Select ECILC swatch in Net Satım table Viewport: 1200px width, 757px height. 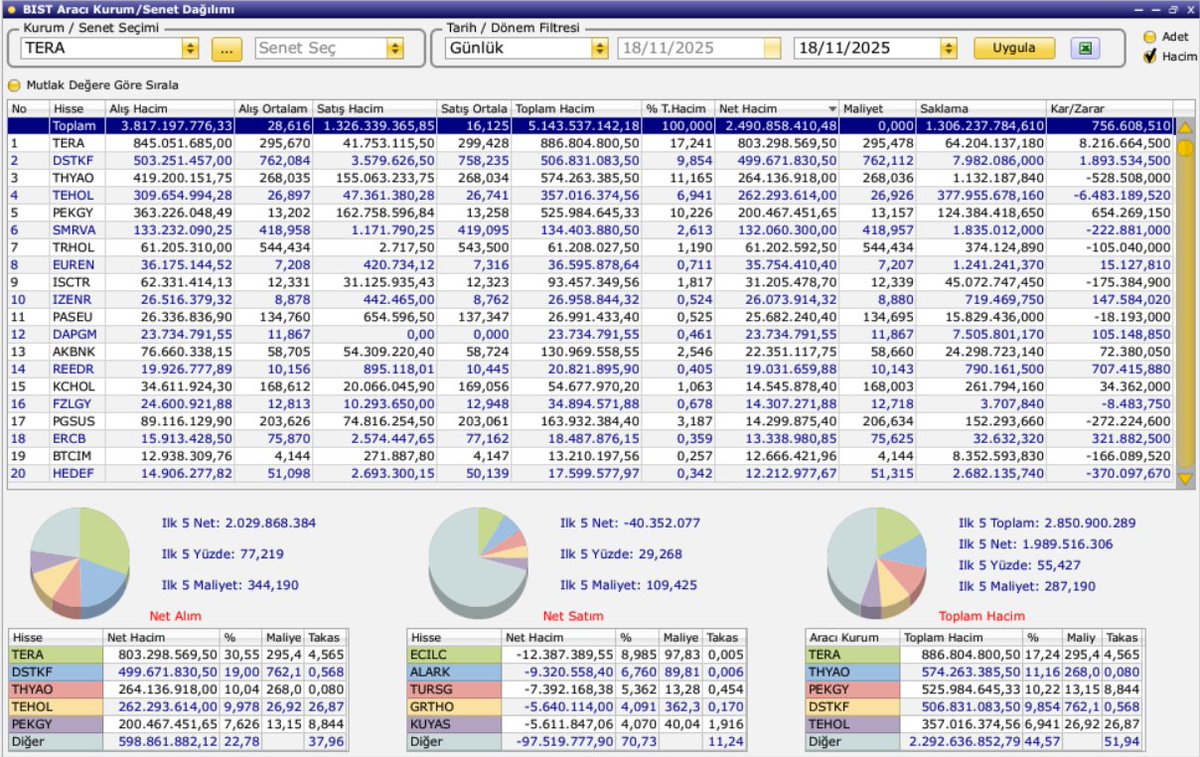(x=455, y=653)
